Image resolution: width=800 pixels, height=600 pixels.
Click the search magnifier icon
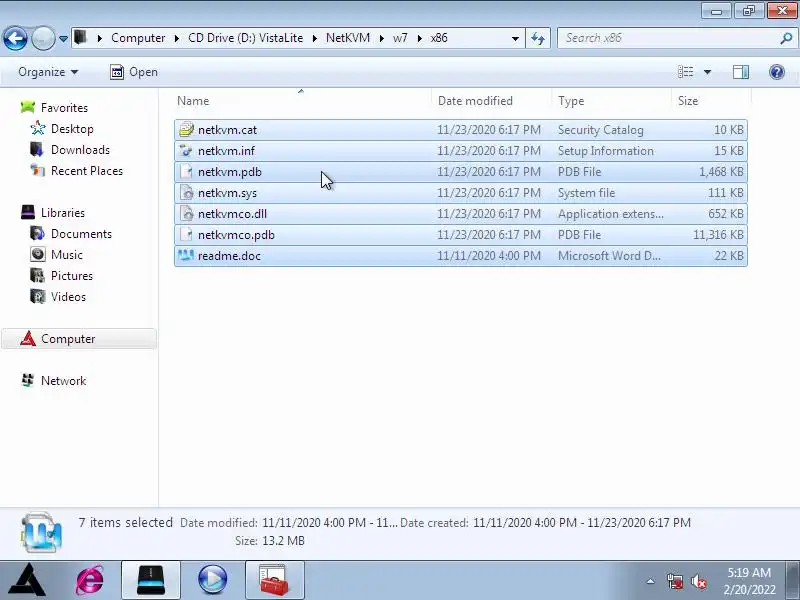tap(786, 38)
